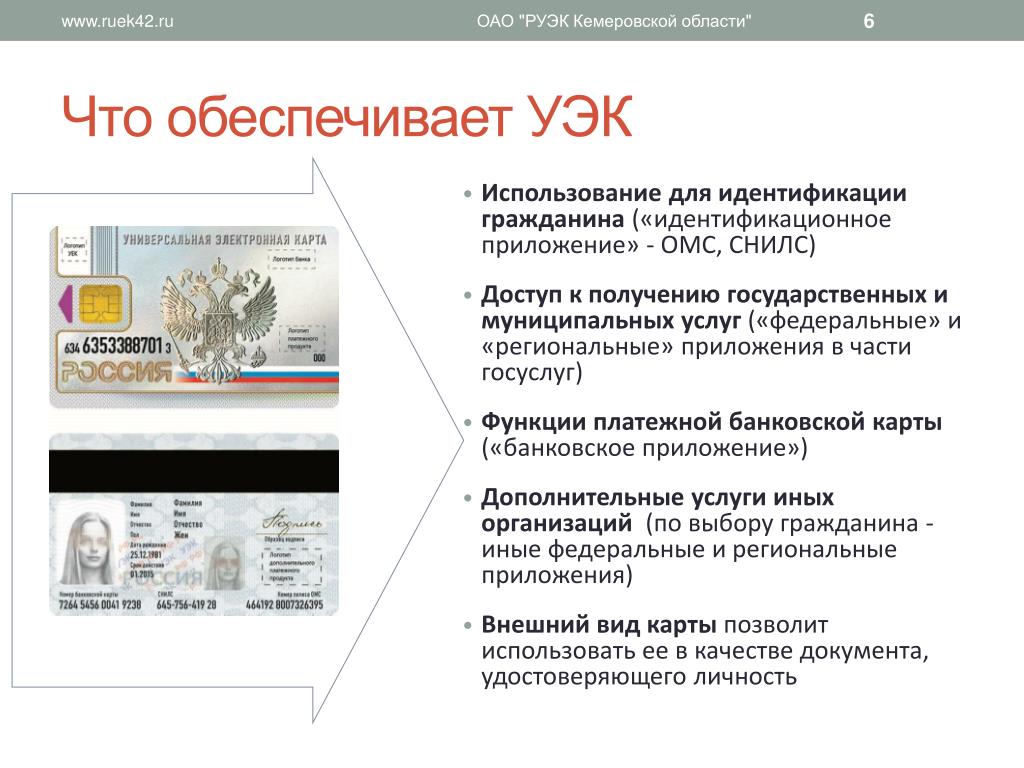Screen dimensions: 1024x768
Task: Click "Логотип УЭК" placeholder on card front
Action: tap(72, 249)
